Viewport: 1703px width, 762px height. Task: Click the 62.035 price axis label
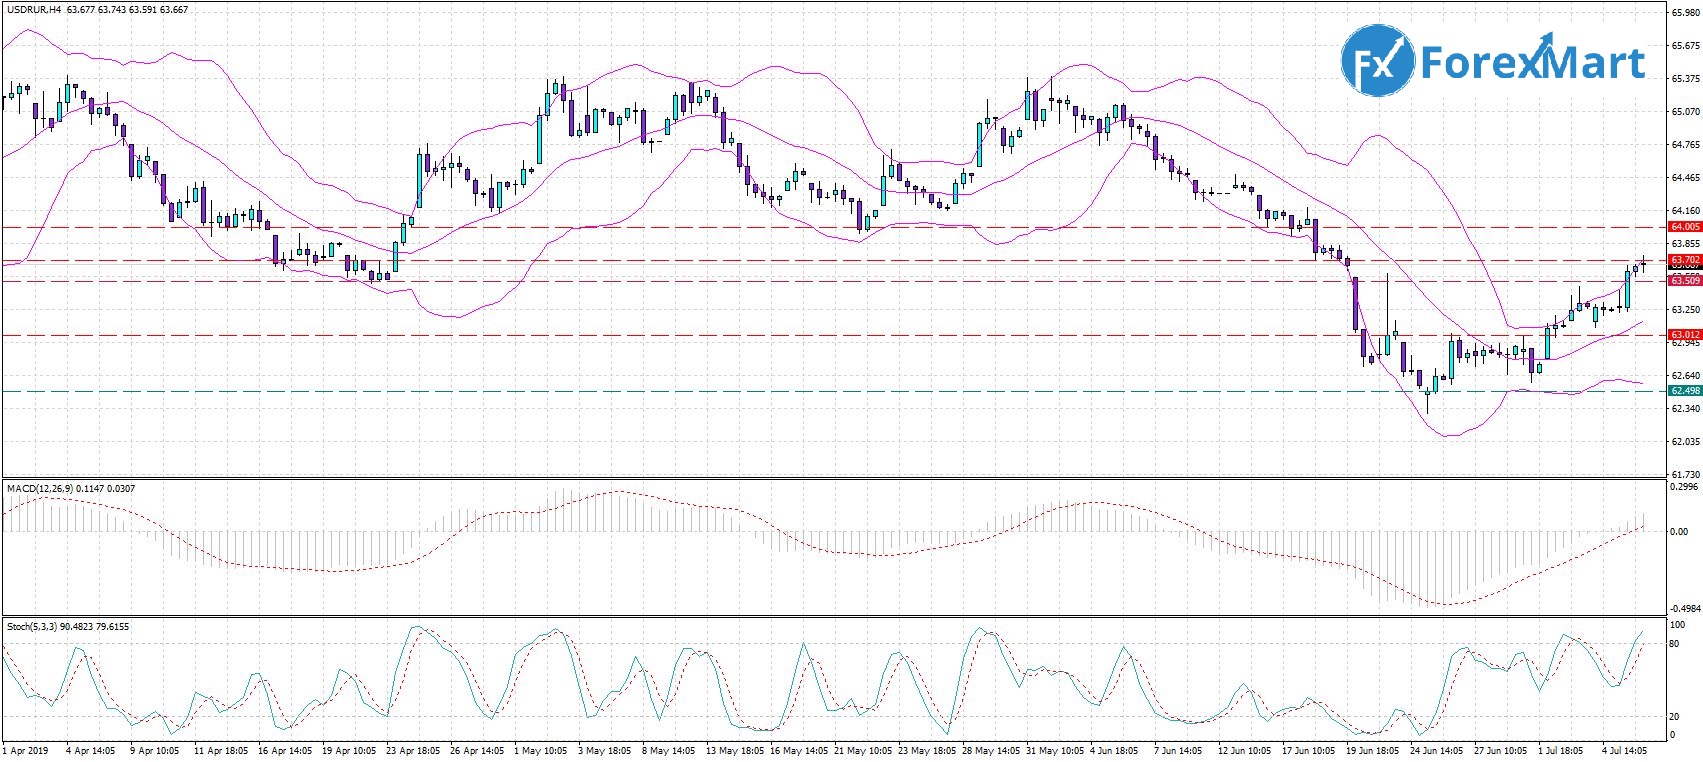click(x=1686, y=442)
